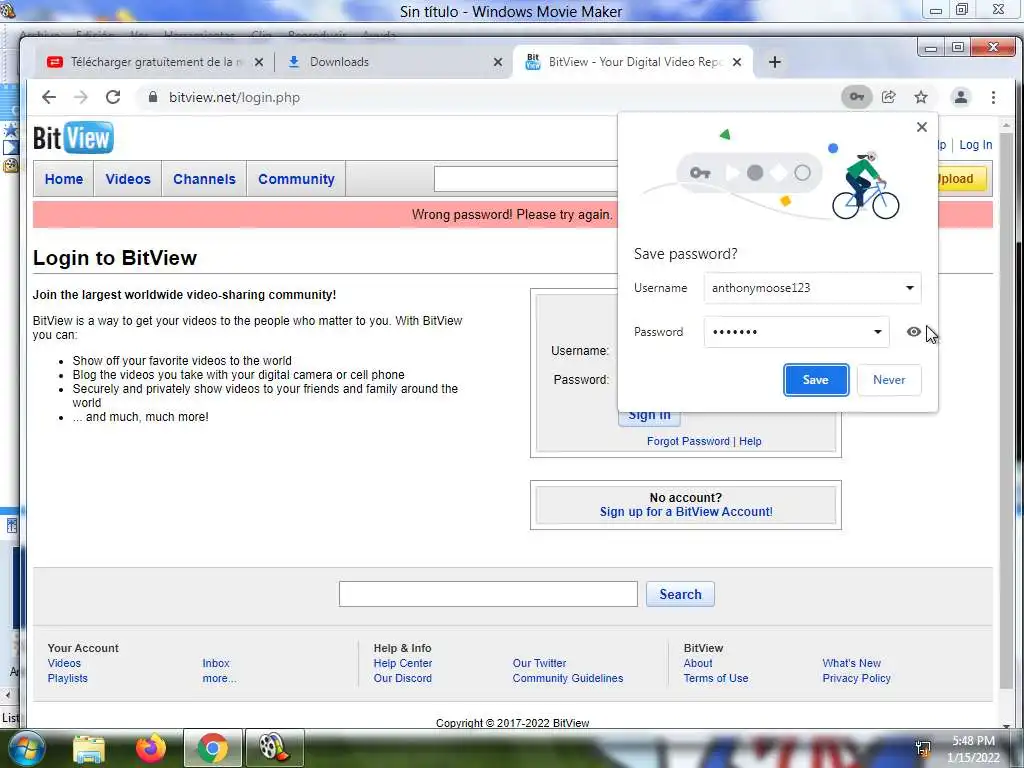Open Our Twitter footer link
1024x768 pixels.
tap(539, 664)
